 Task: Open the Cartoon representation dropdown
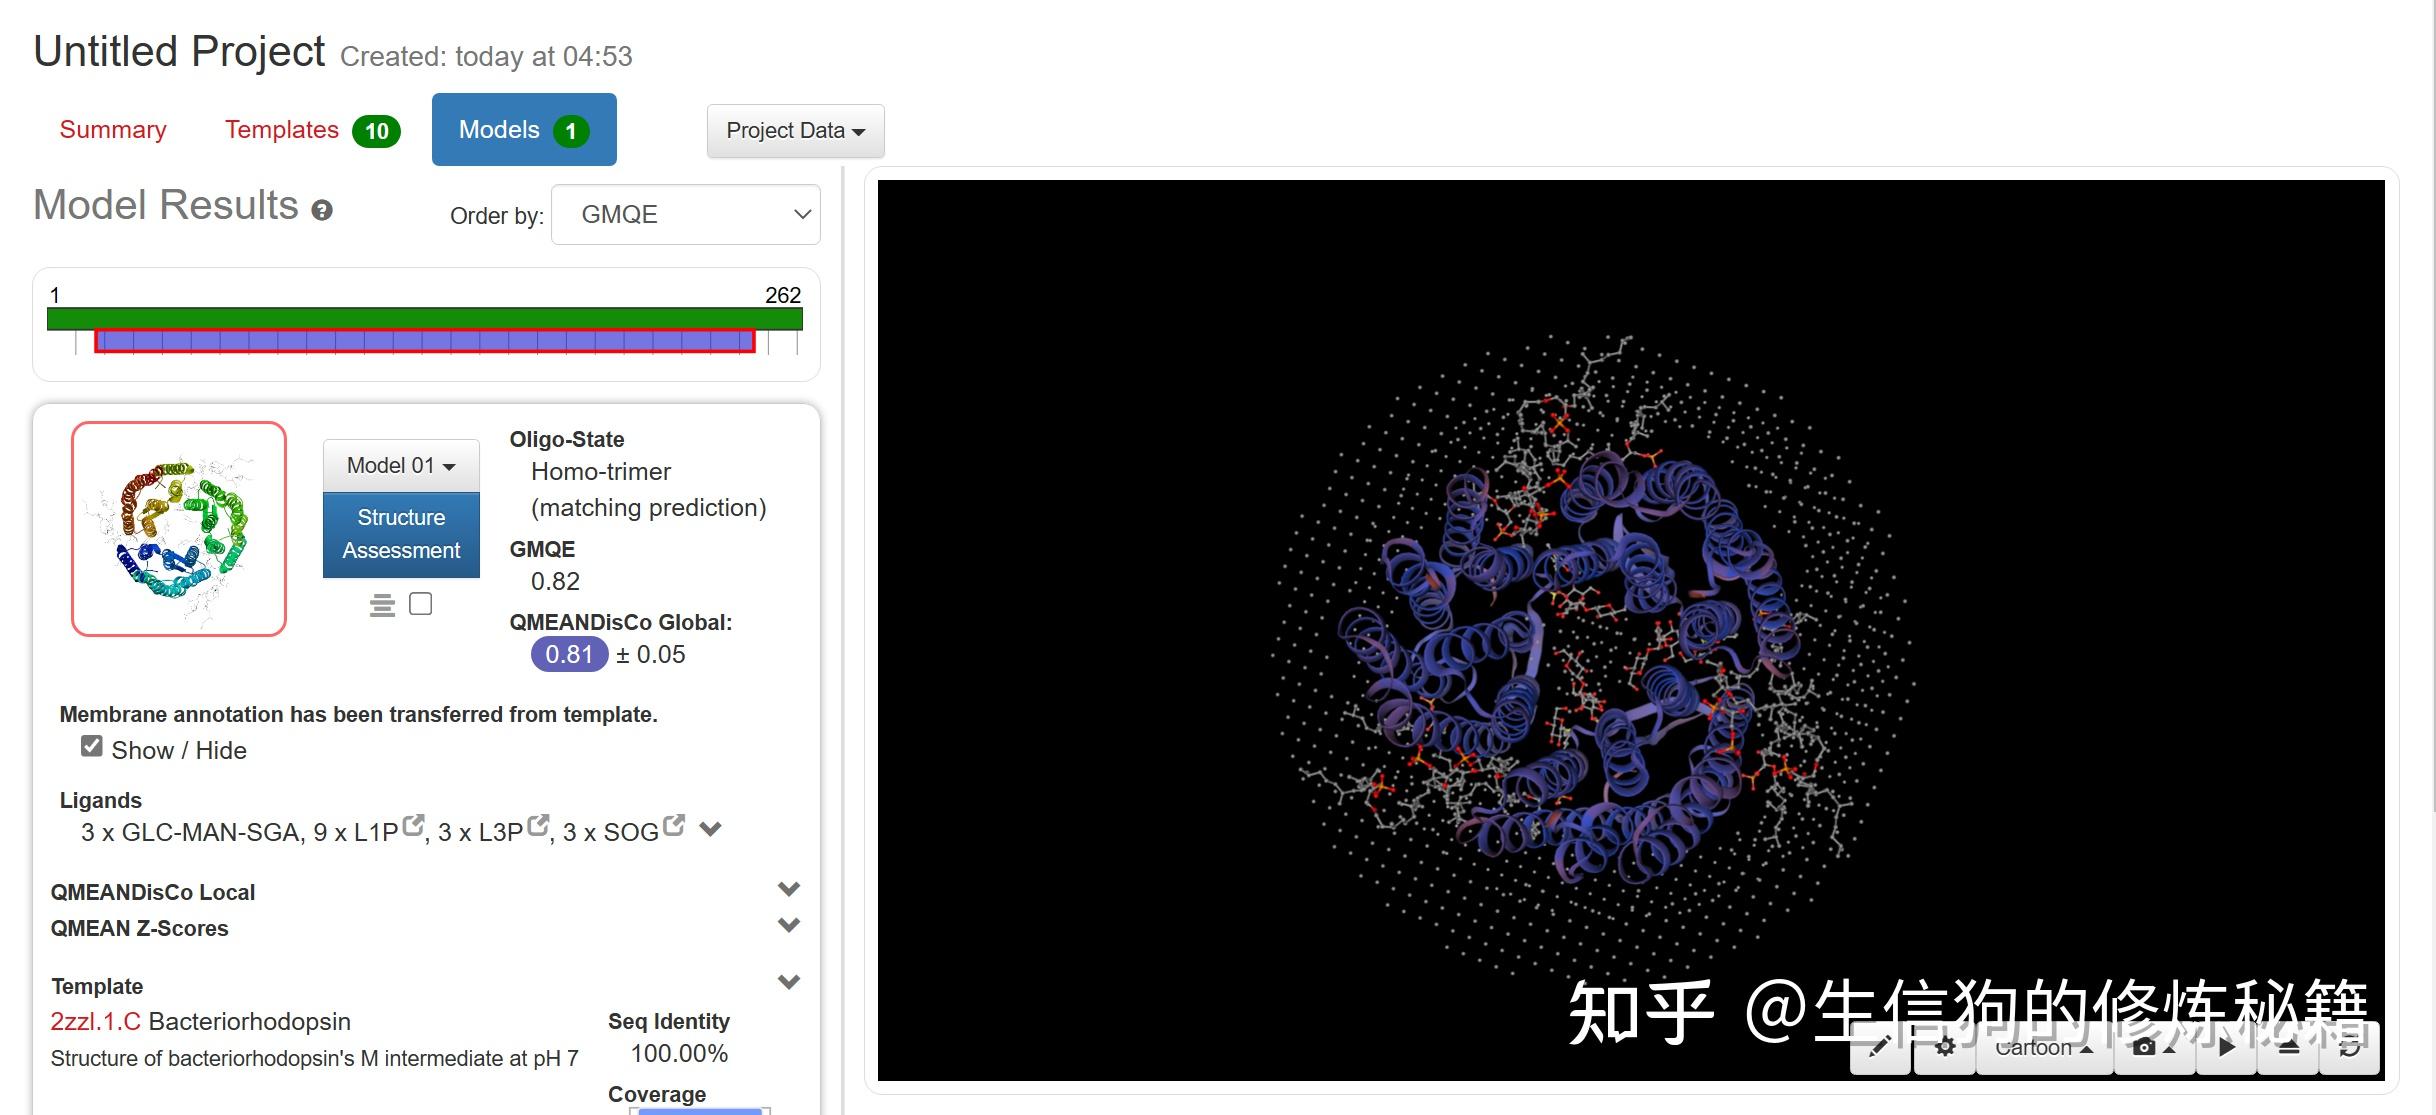coord(2044,1047)
